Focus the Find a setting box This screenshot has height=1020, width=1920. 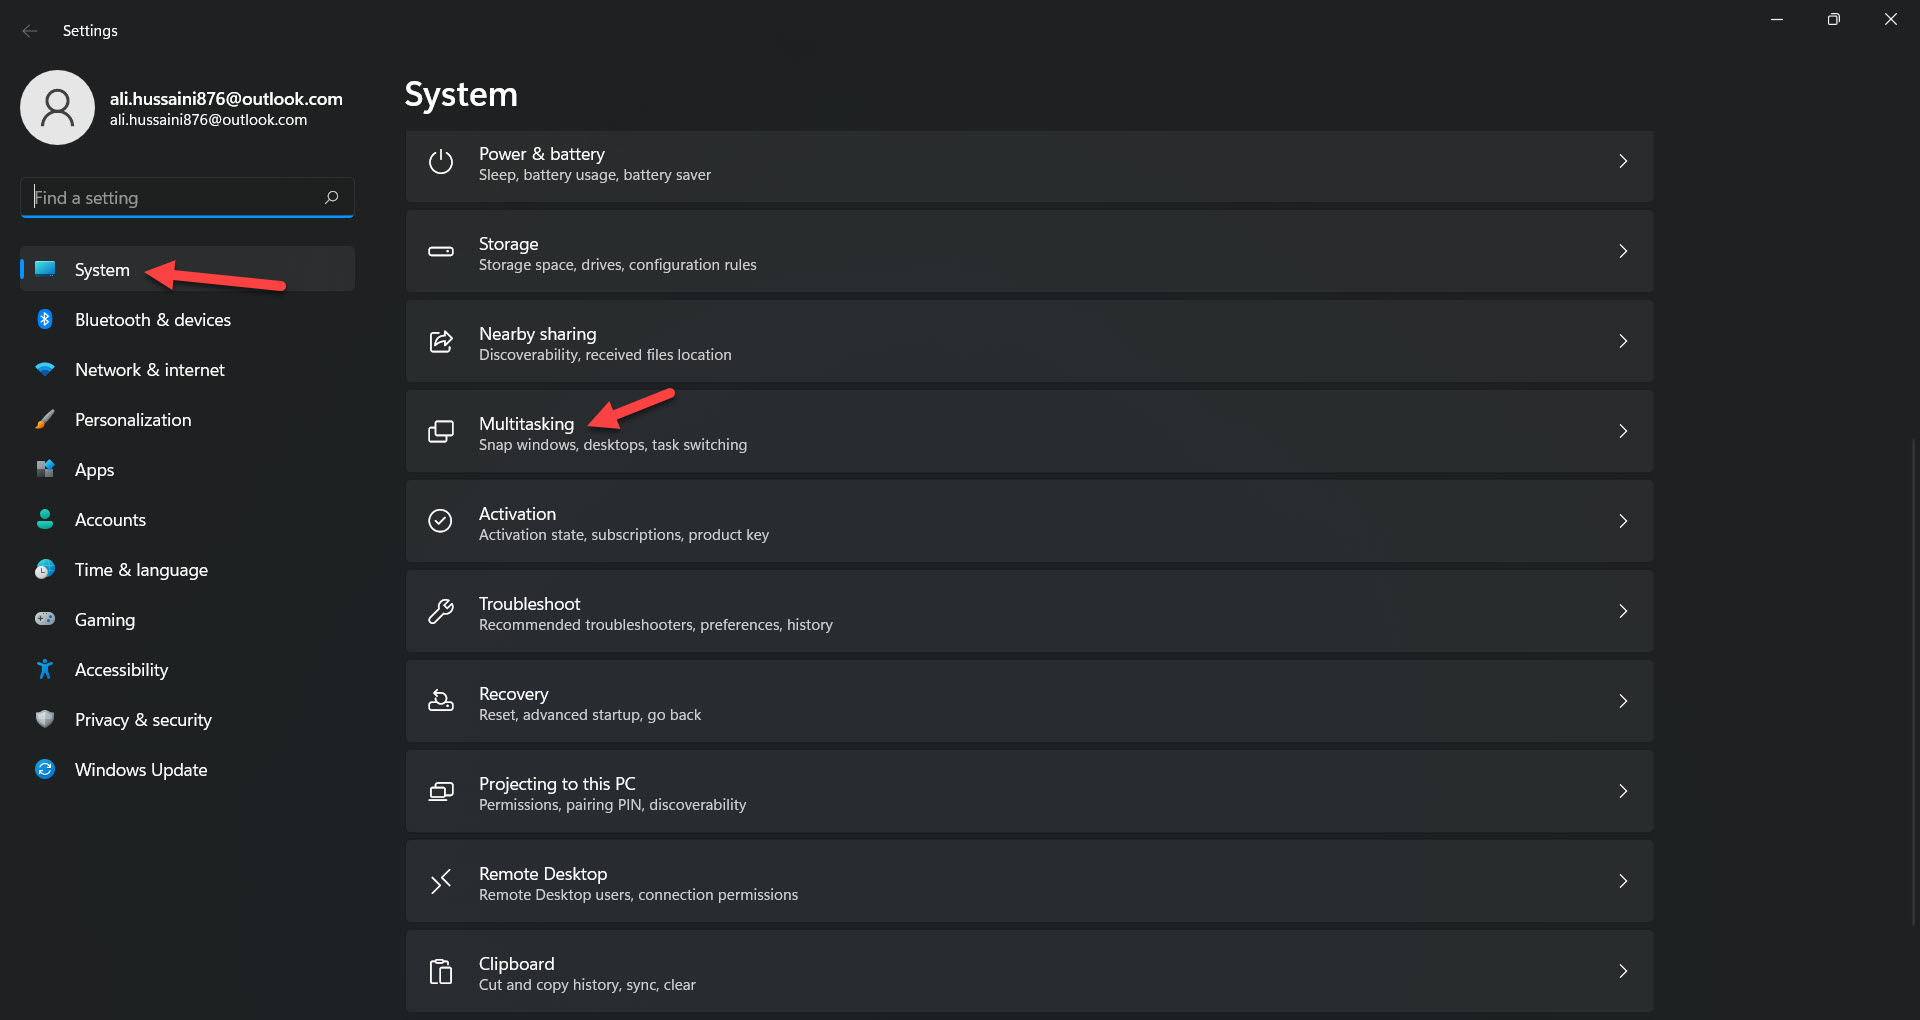click(175, 198)
